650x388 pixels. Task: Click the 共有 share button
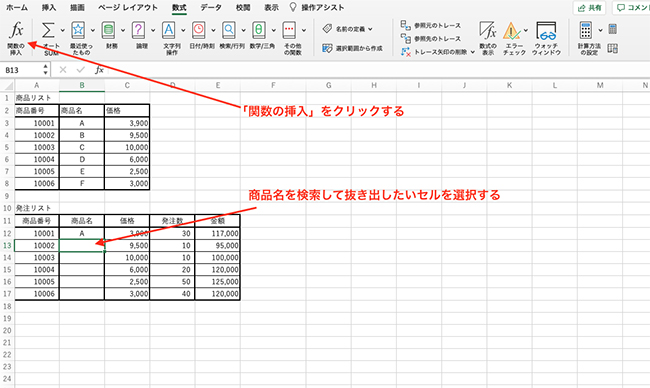pyautogui.click(x=589, y=8)
